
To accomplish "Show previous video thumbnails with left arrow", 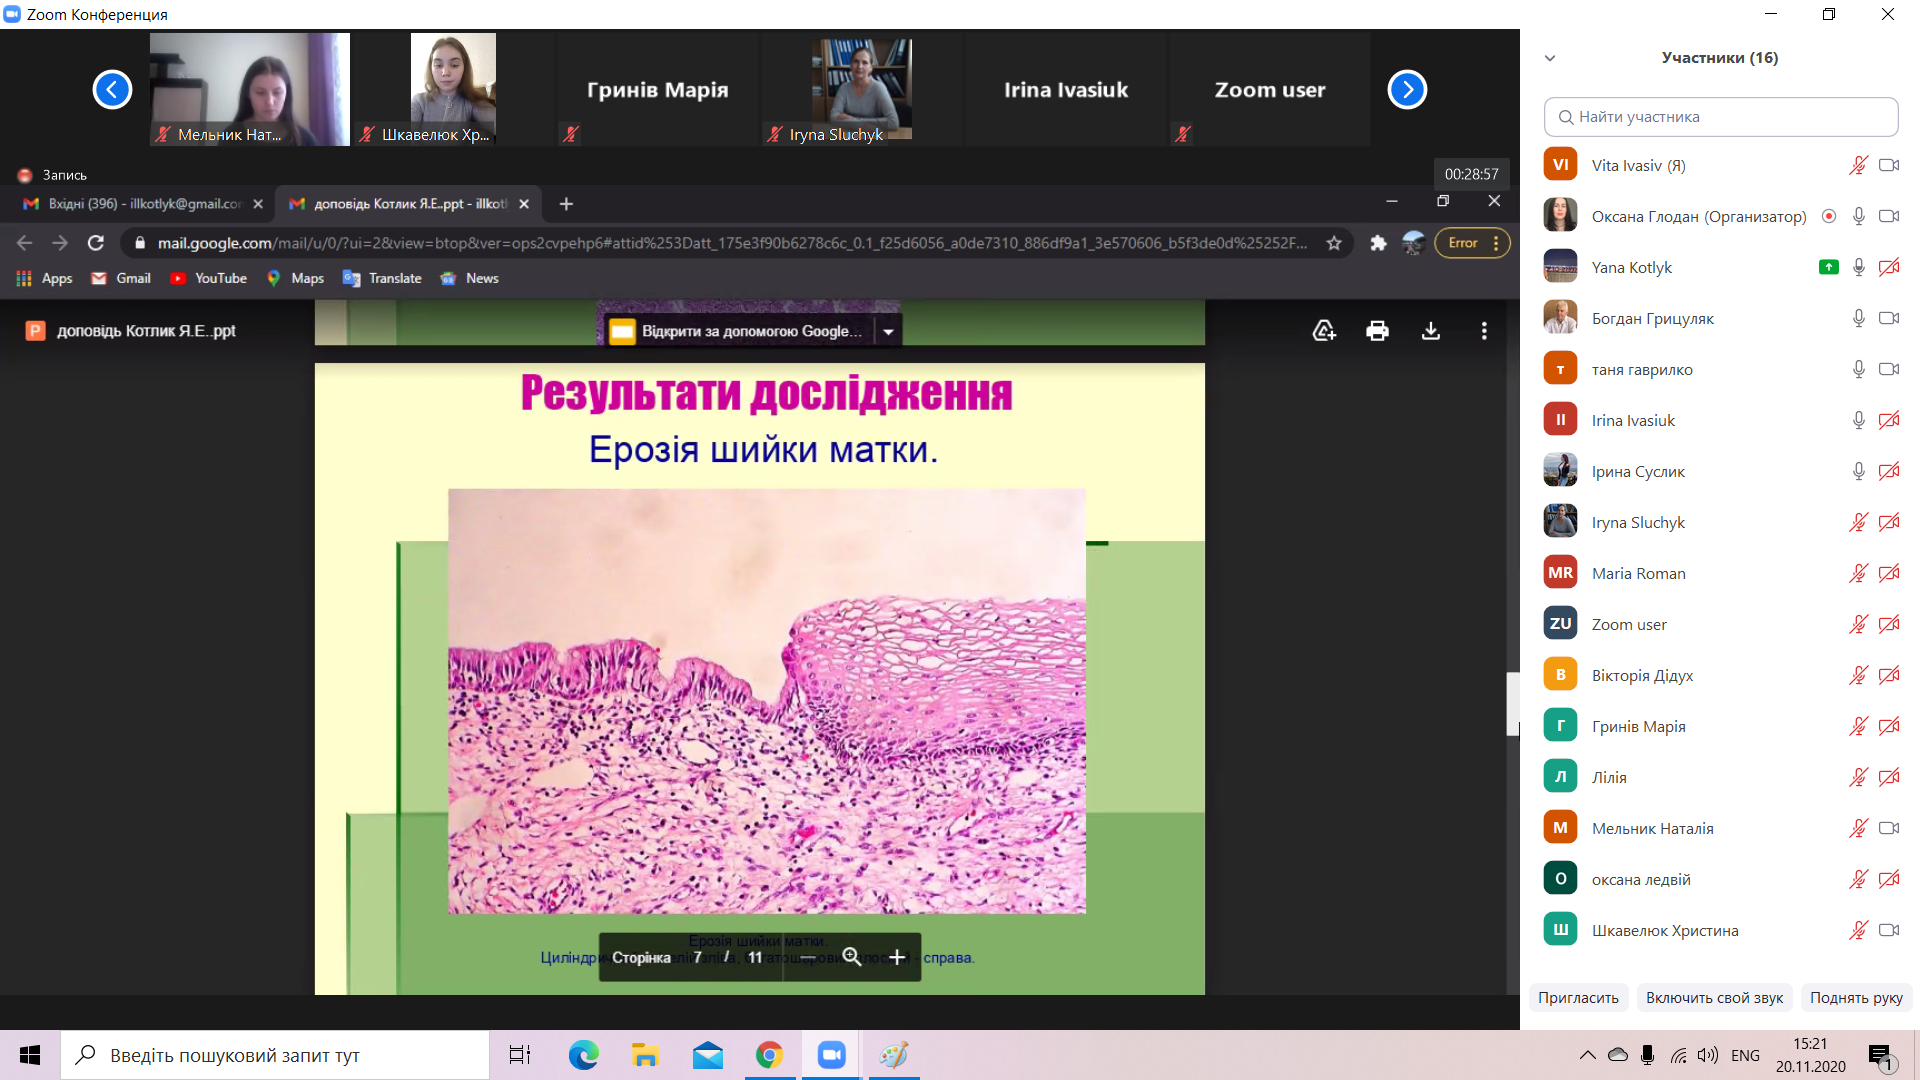I will tap(112, 90).
